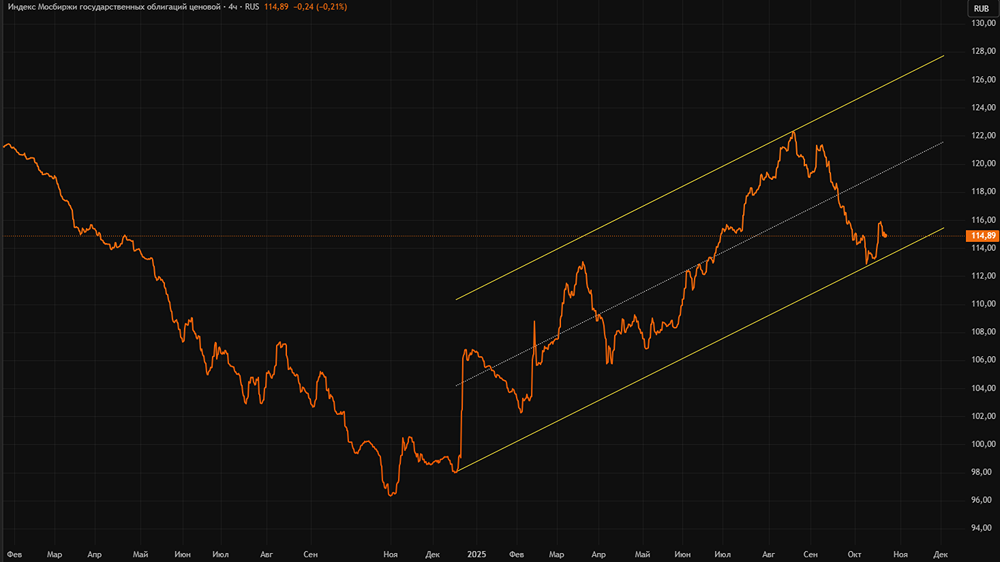Click the 106,00 price axis label
This screenshot has width=1000, height=562.
pos(983,360)
